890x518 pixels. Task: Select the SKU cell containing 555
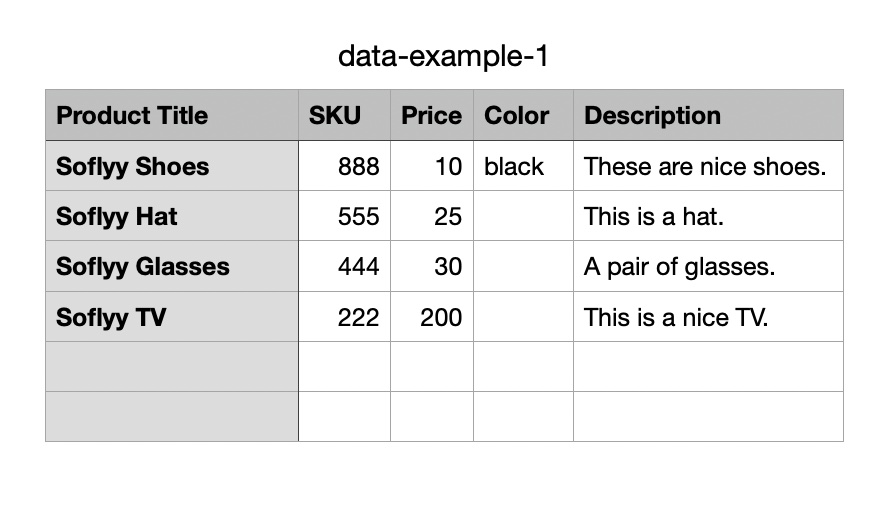[x=344, y=216]
